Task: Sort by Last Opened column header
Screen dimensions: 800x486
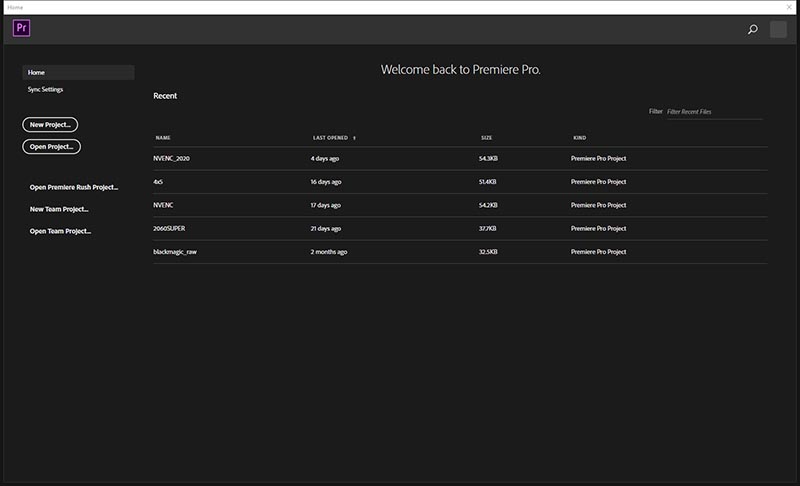Action: pos(330,138)
